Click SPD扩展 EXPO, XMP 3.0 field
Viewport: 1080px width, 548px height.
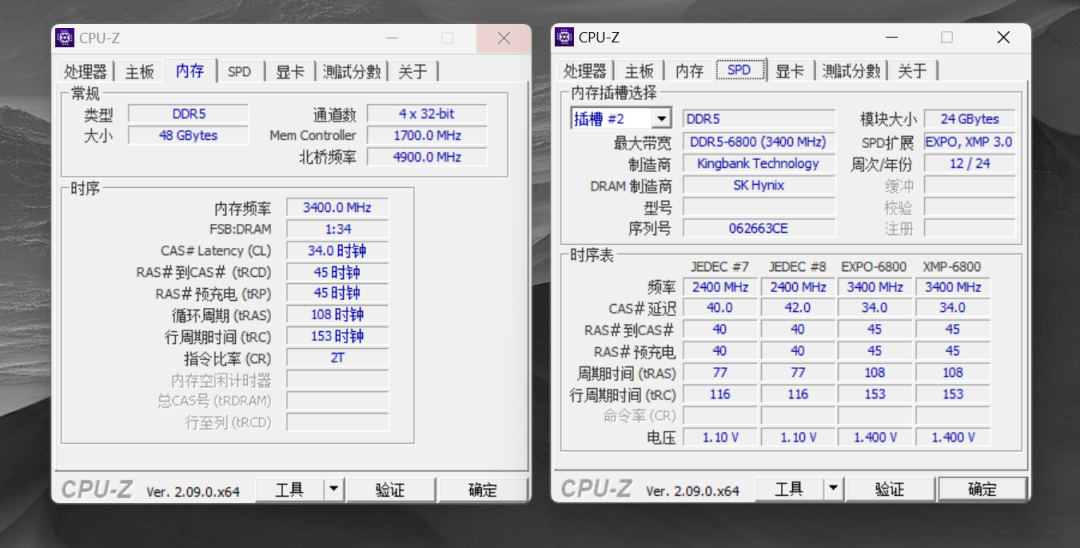point(970,143)
